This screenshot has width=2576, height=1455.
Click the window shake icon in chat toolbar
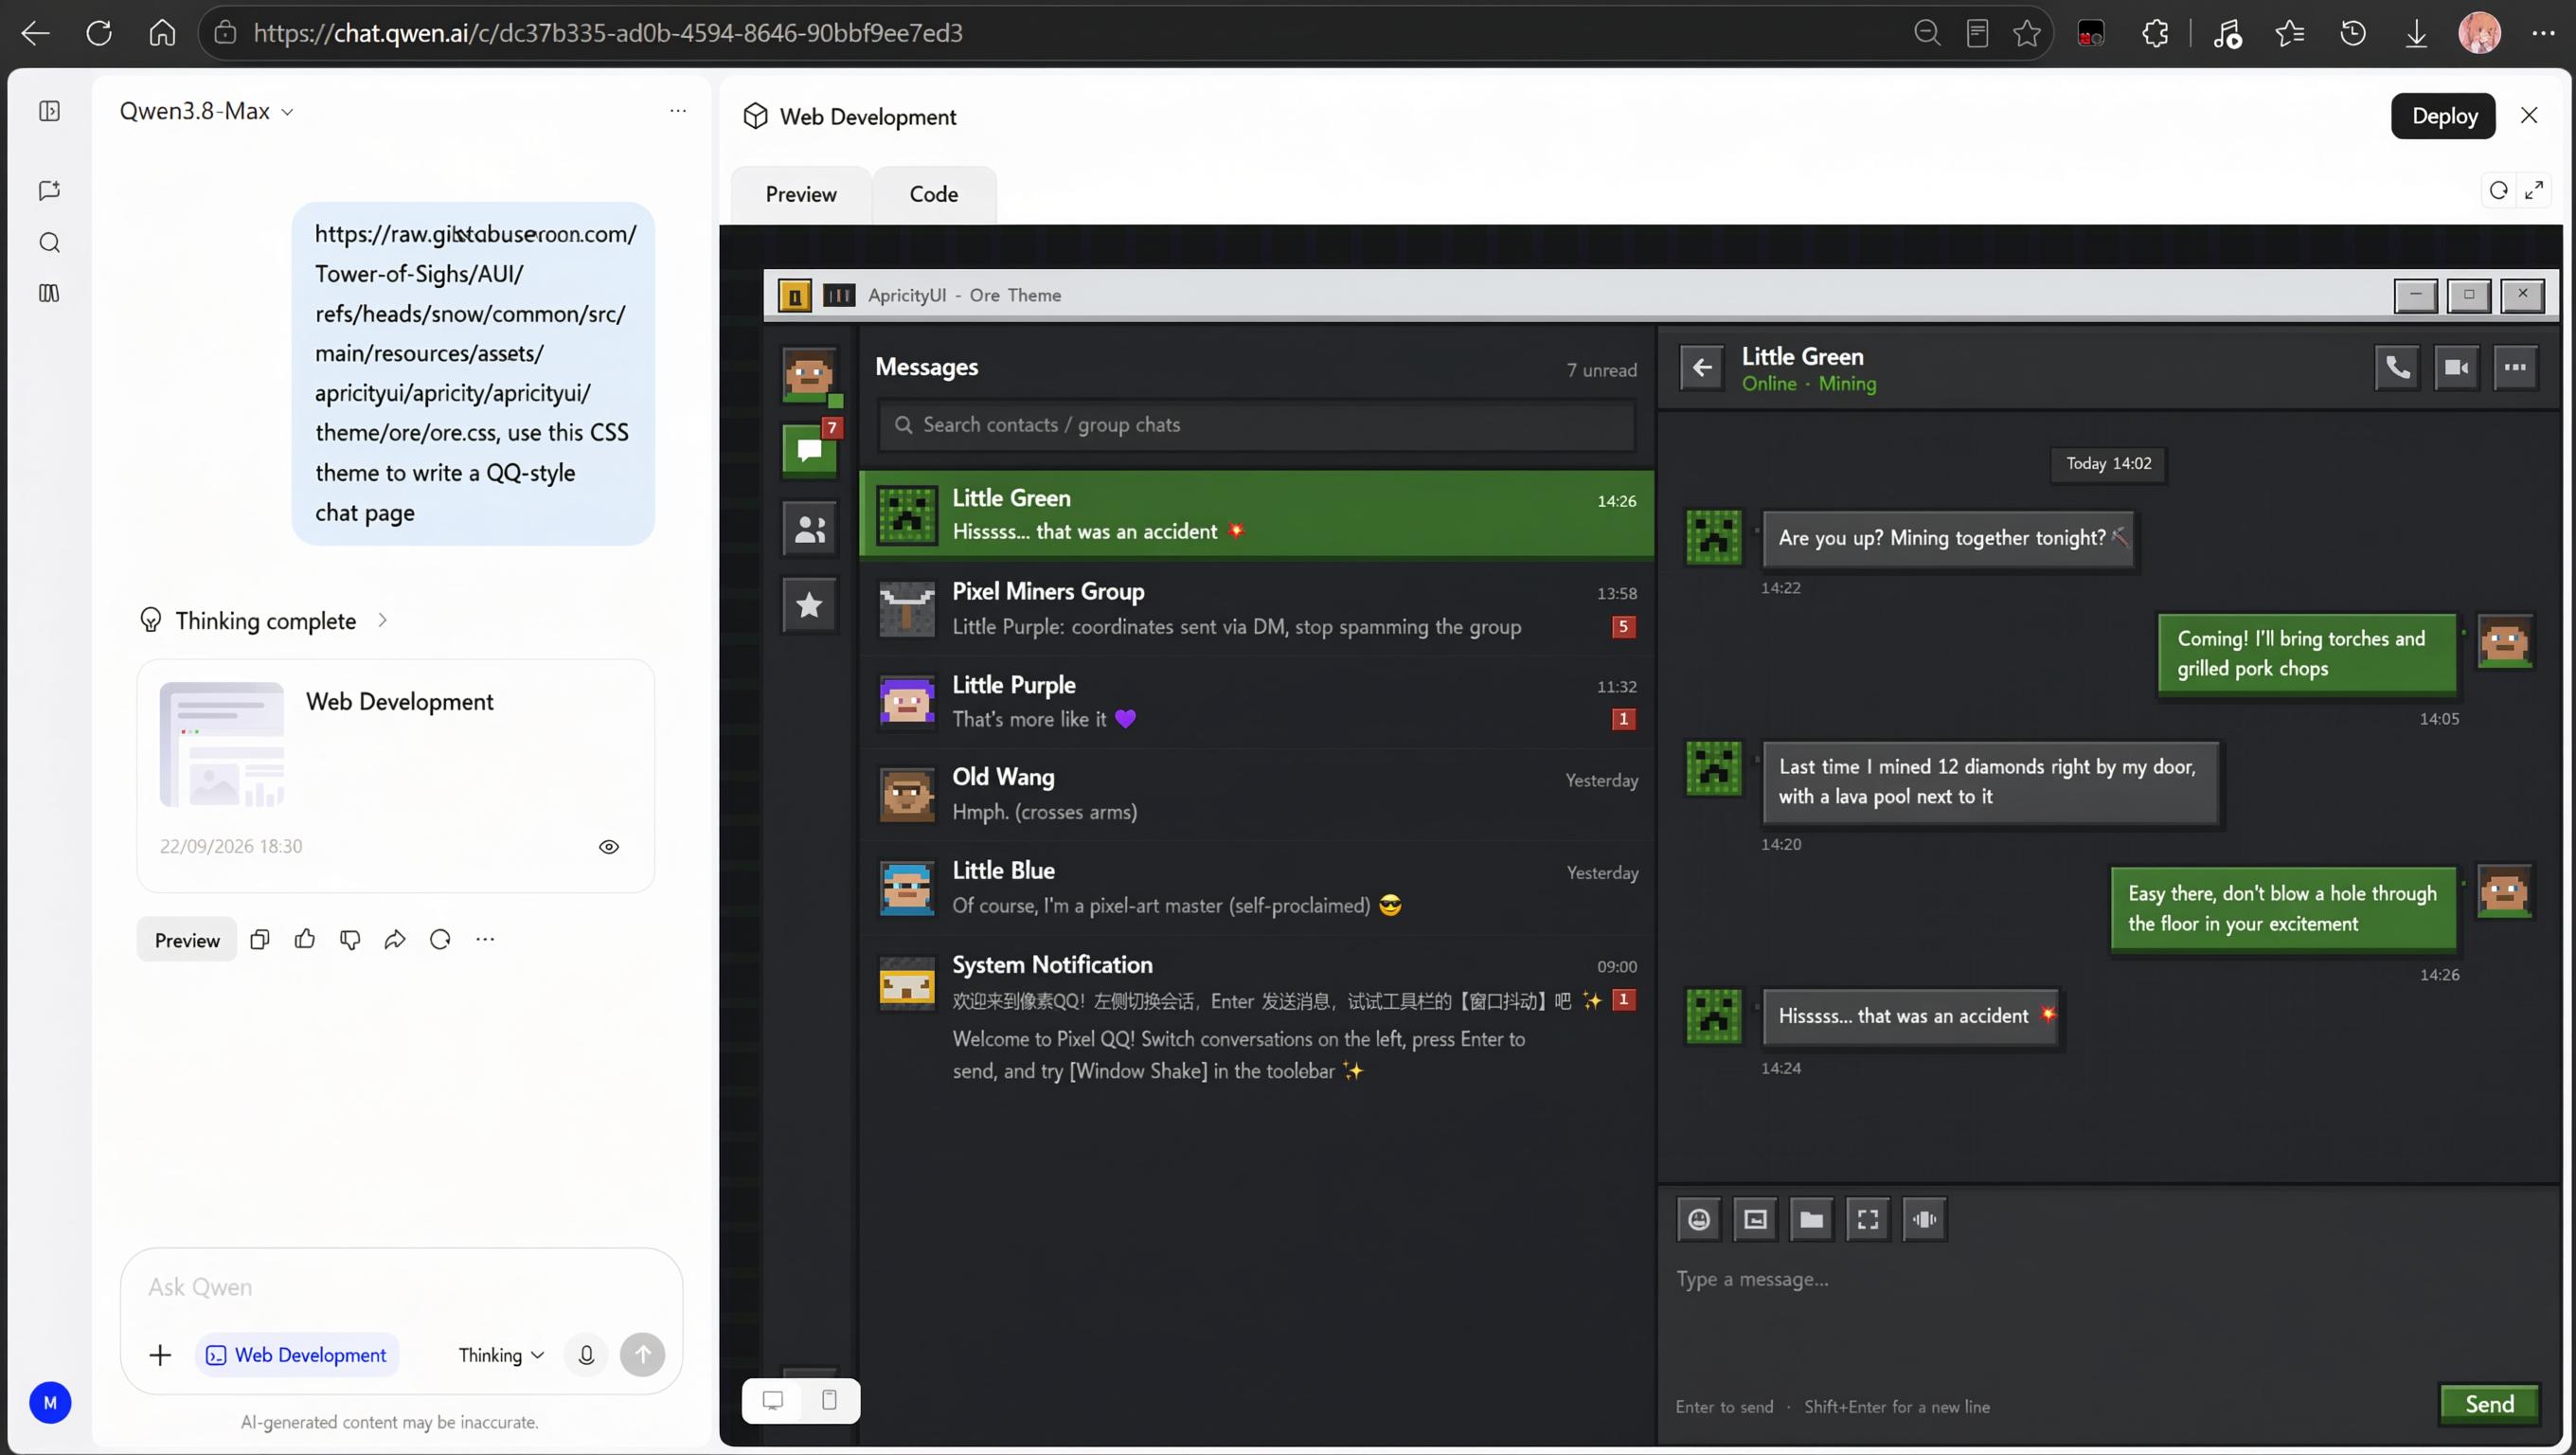pyautogui.click(x=1924, y=1219)
